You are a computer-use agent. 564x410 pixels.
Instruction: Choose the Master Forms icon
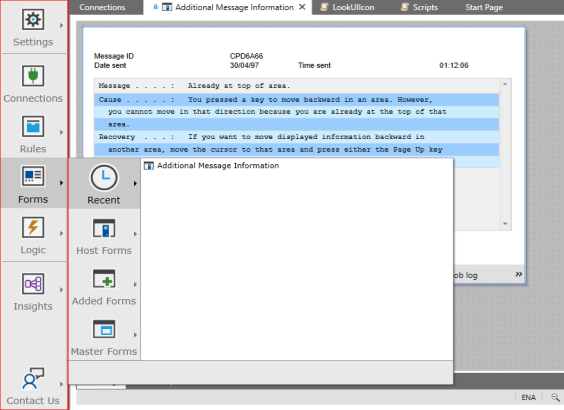coord(104,329)
